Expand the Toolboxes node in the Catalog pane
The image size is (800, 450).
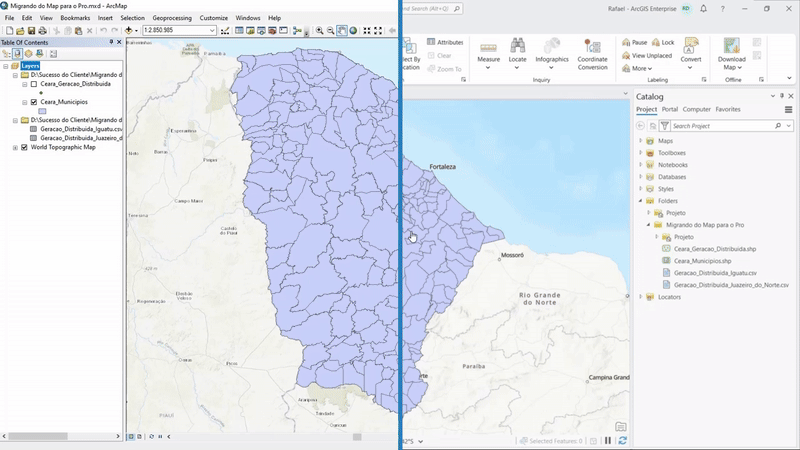641,153
